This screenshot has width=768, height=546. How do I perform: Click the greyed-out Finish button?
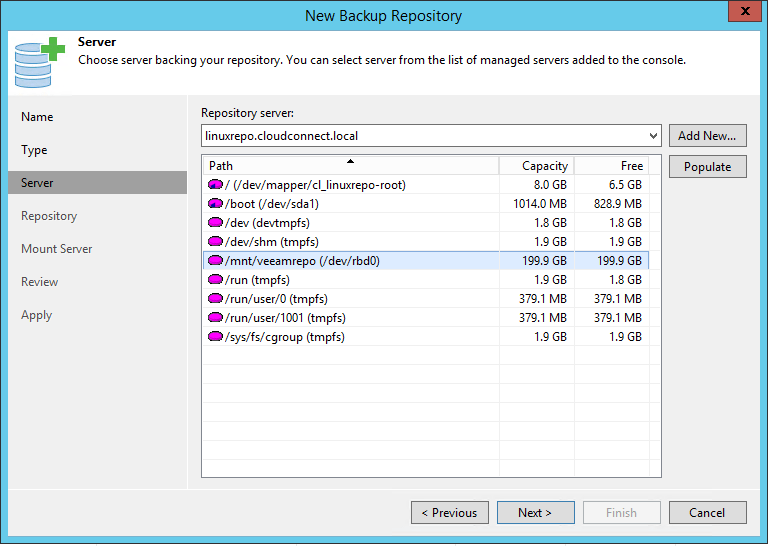click(622, 513)
